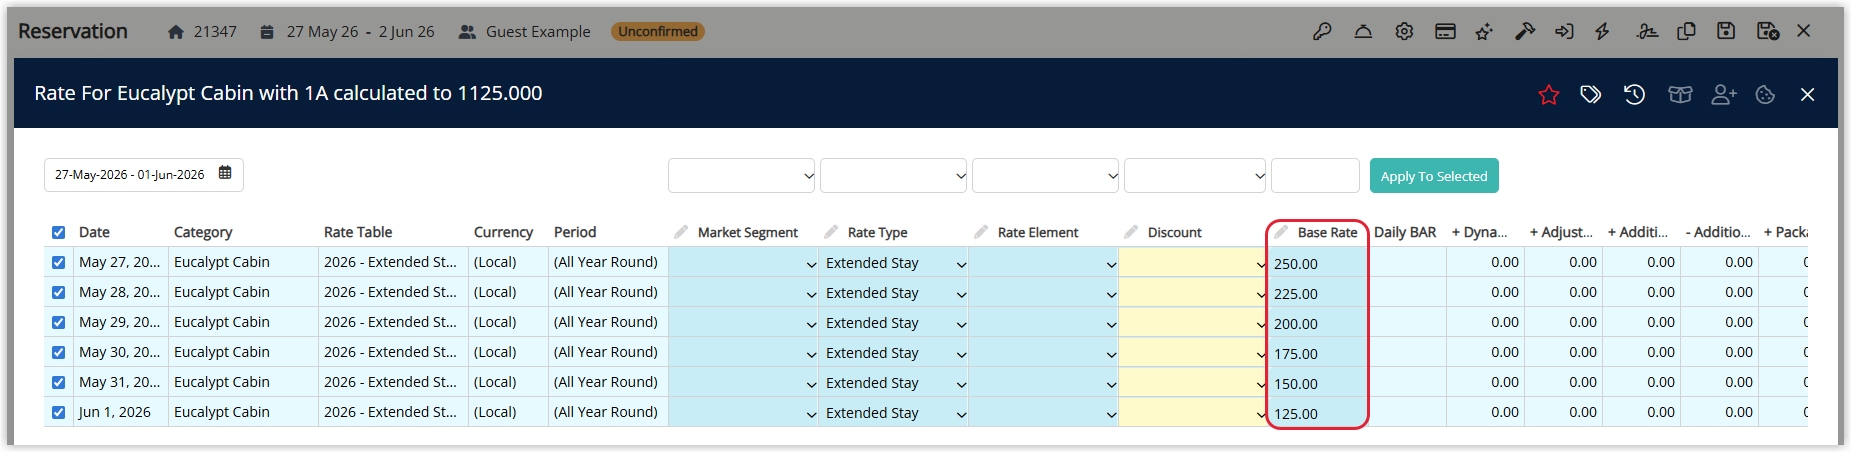Open Market Segment dropdown for May 28 row
Screen dimensions: 1852x453
click(744, 293)
